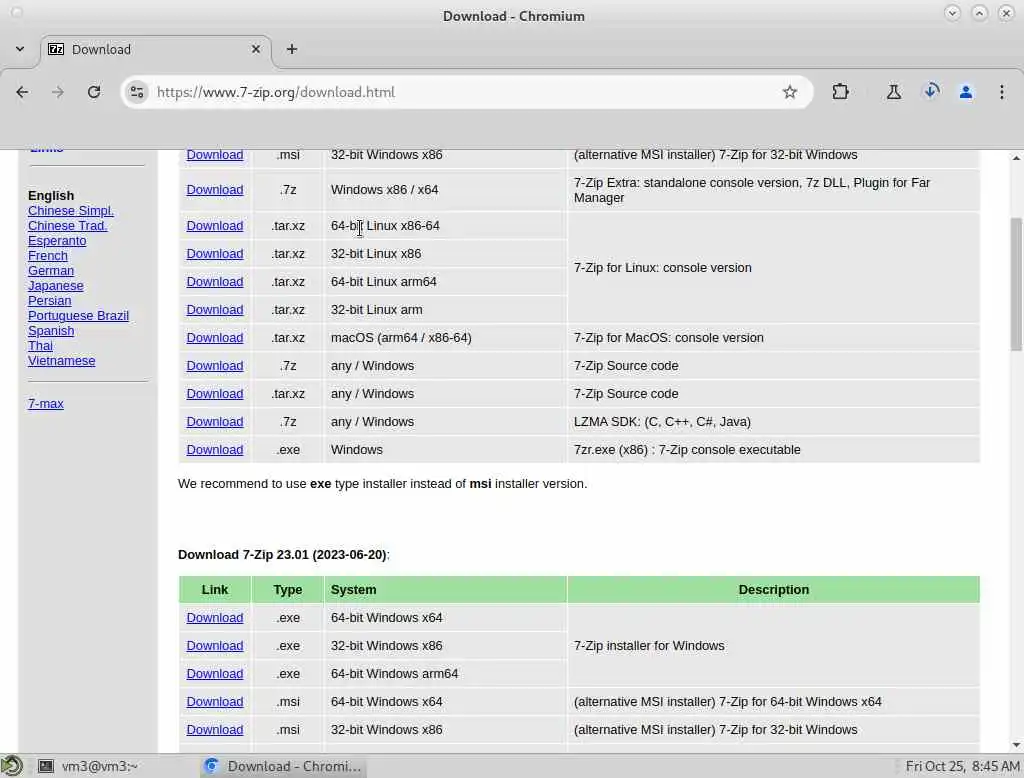Click the 'Download 7-Zip 23.01 (2023-06-20)' heading

point(283,555)
